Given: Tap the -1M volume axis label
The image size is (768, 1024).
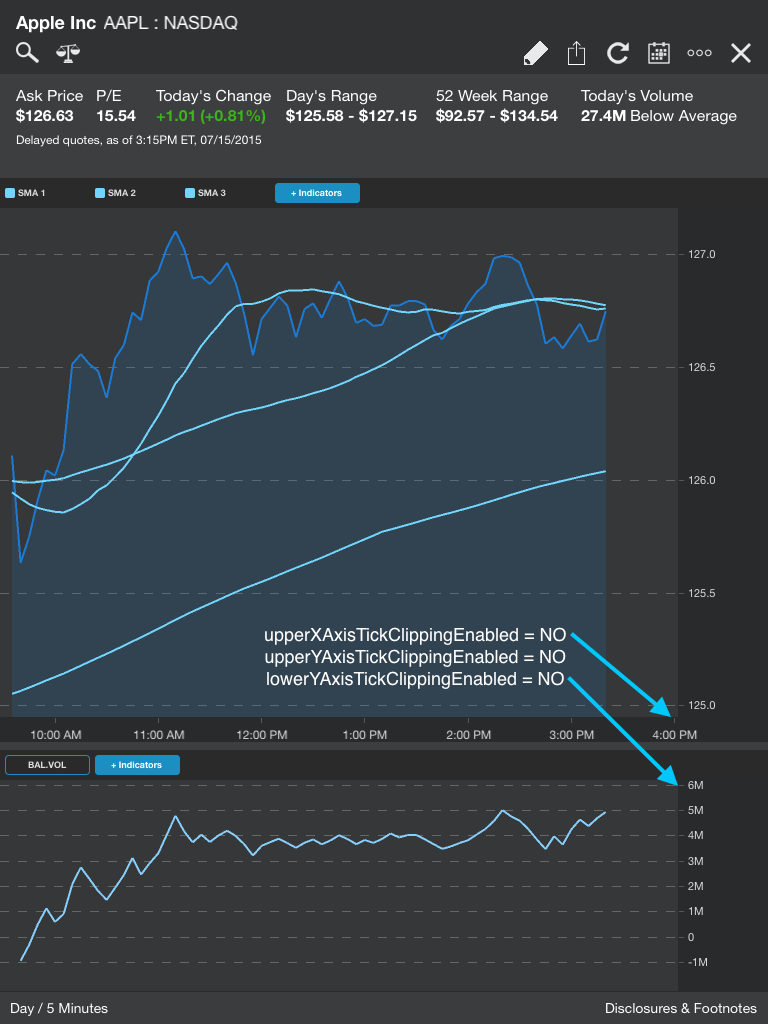Looking at the screenshot, I should tap(697, 962).
